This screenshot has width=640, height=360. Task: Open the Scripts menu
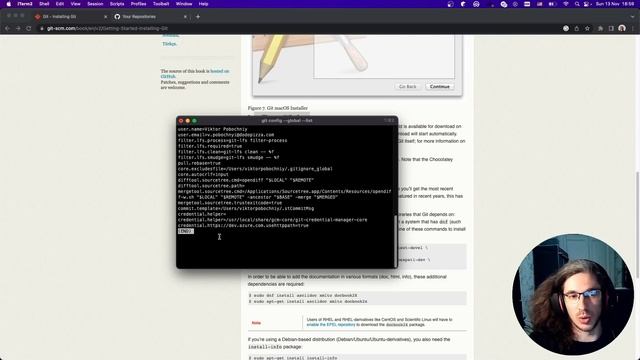117,4
